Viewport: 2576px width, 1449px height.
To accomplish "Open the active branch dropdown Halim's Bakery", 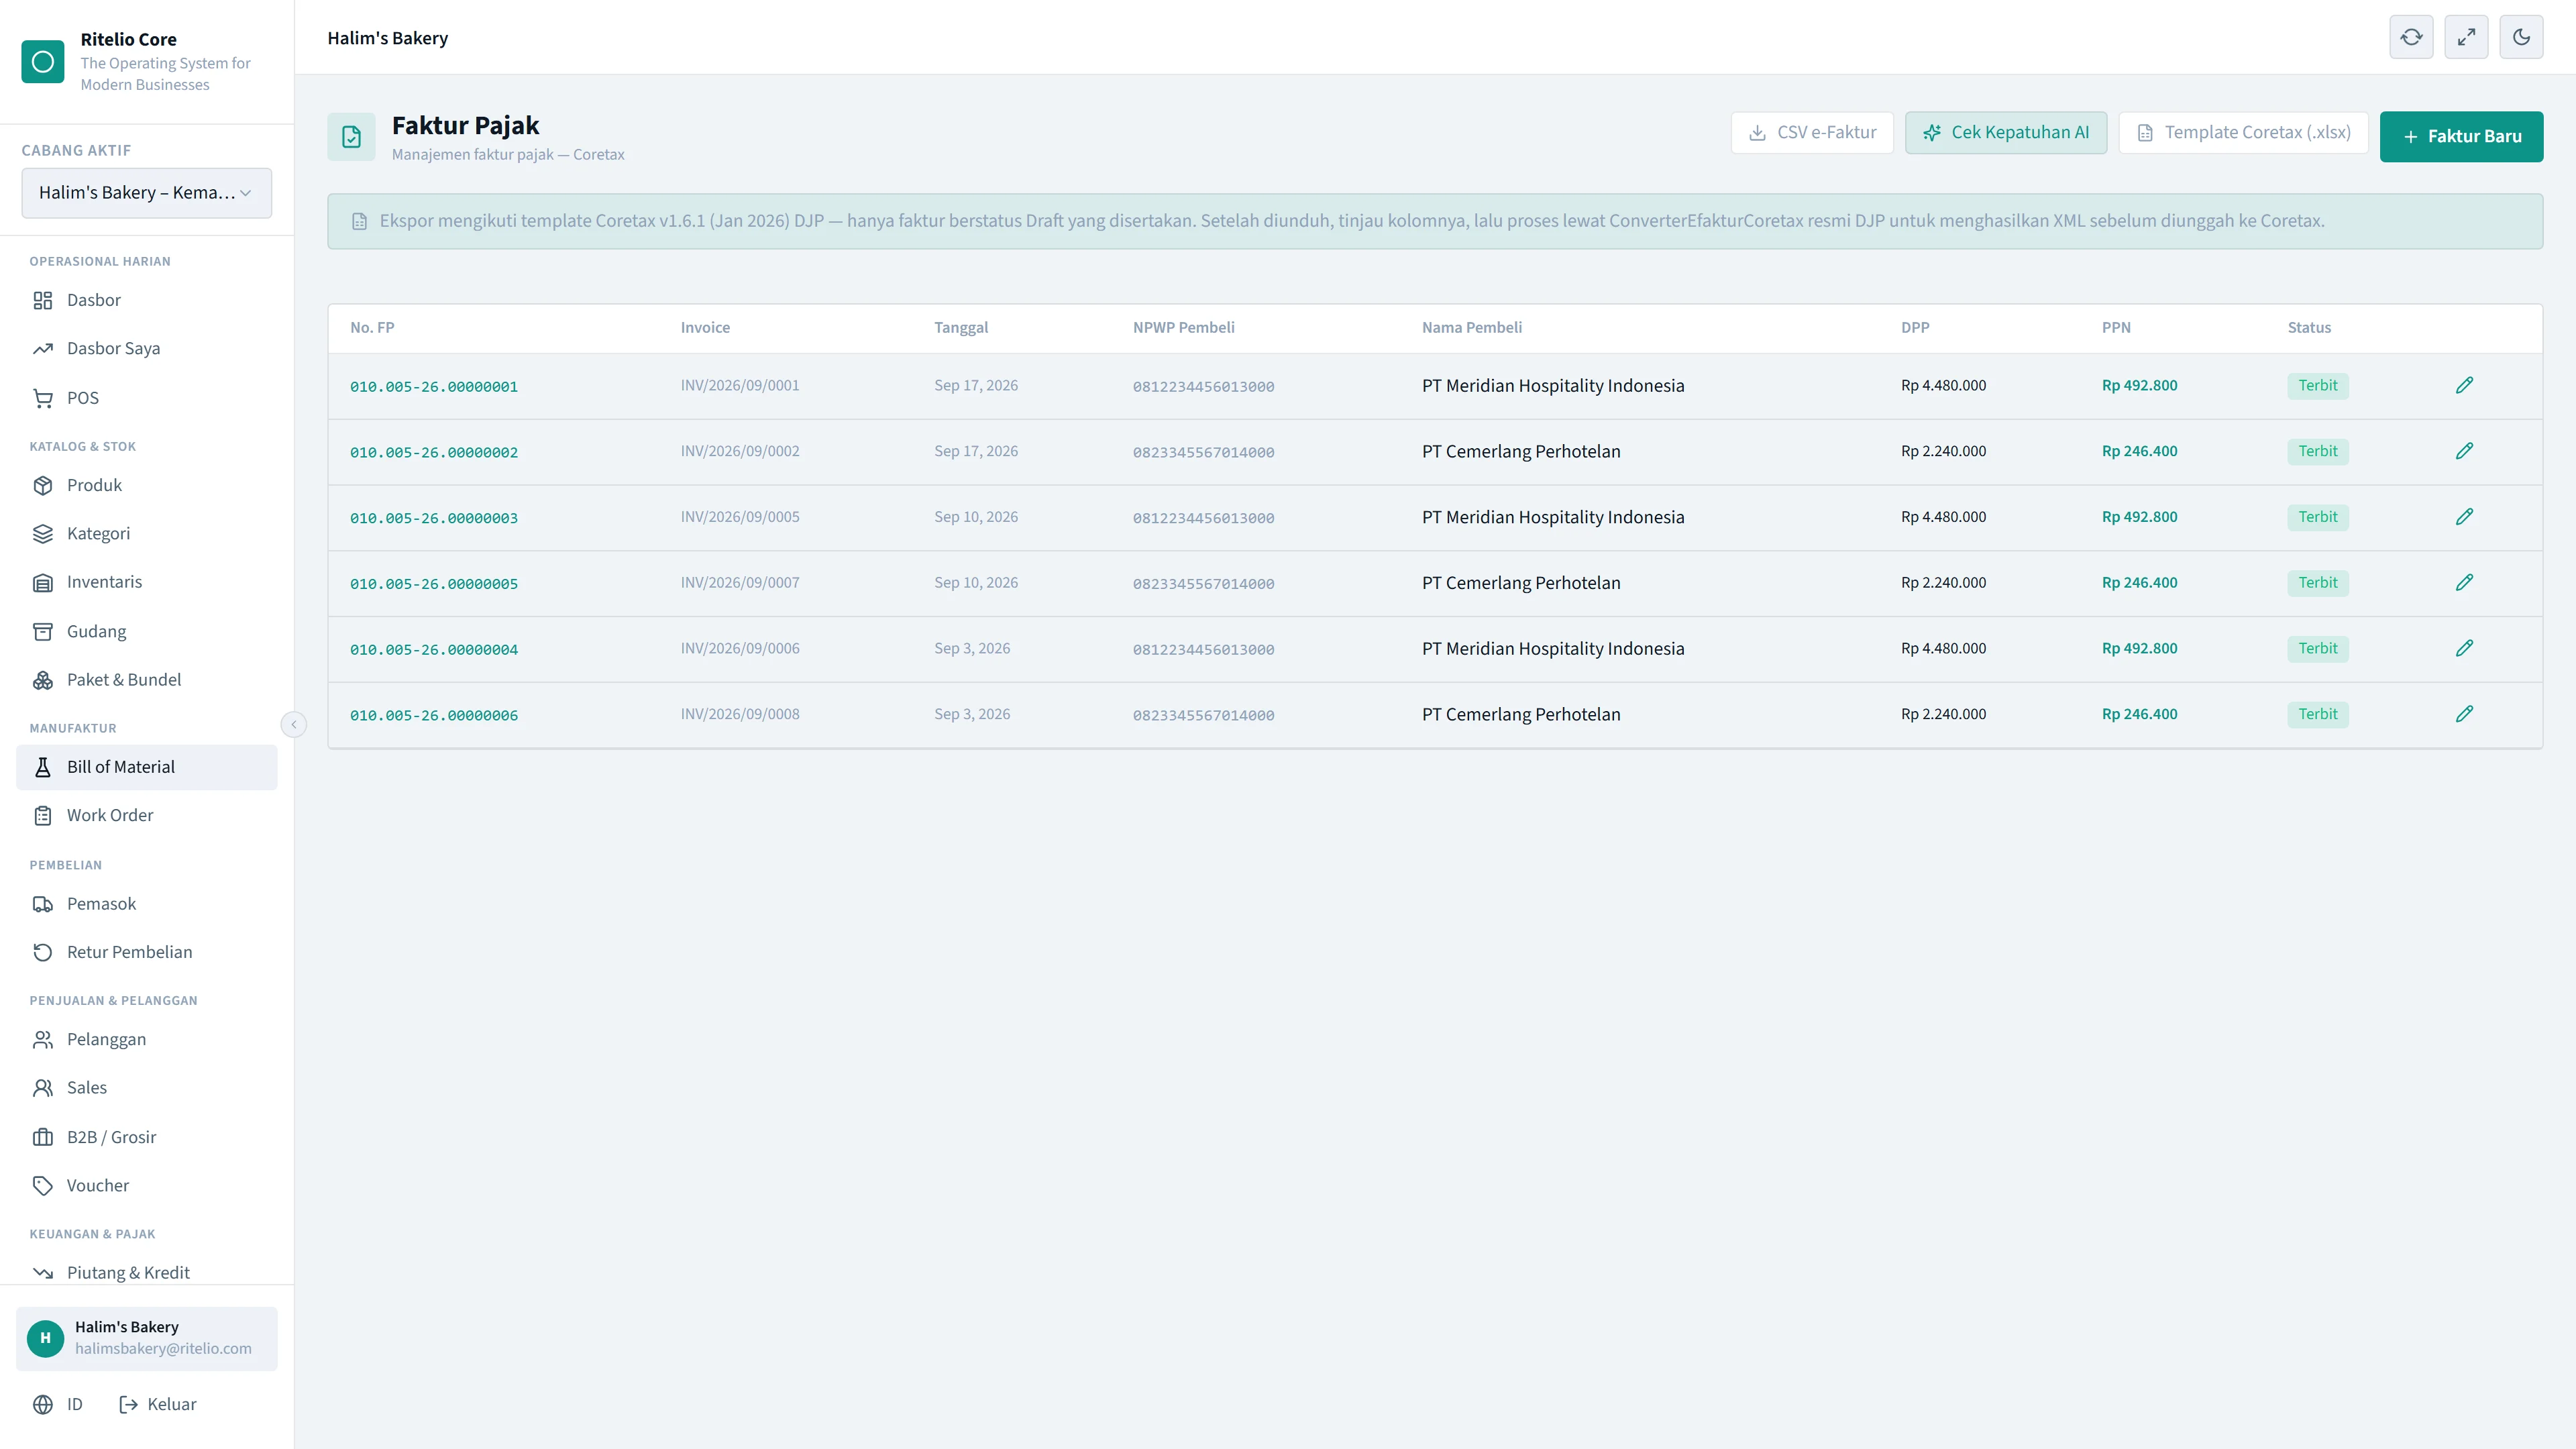I will click(146, 193).
